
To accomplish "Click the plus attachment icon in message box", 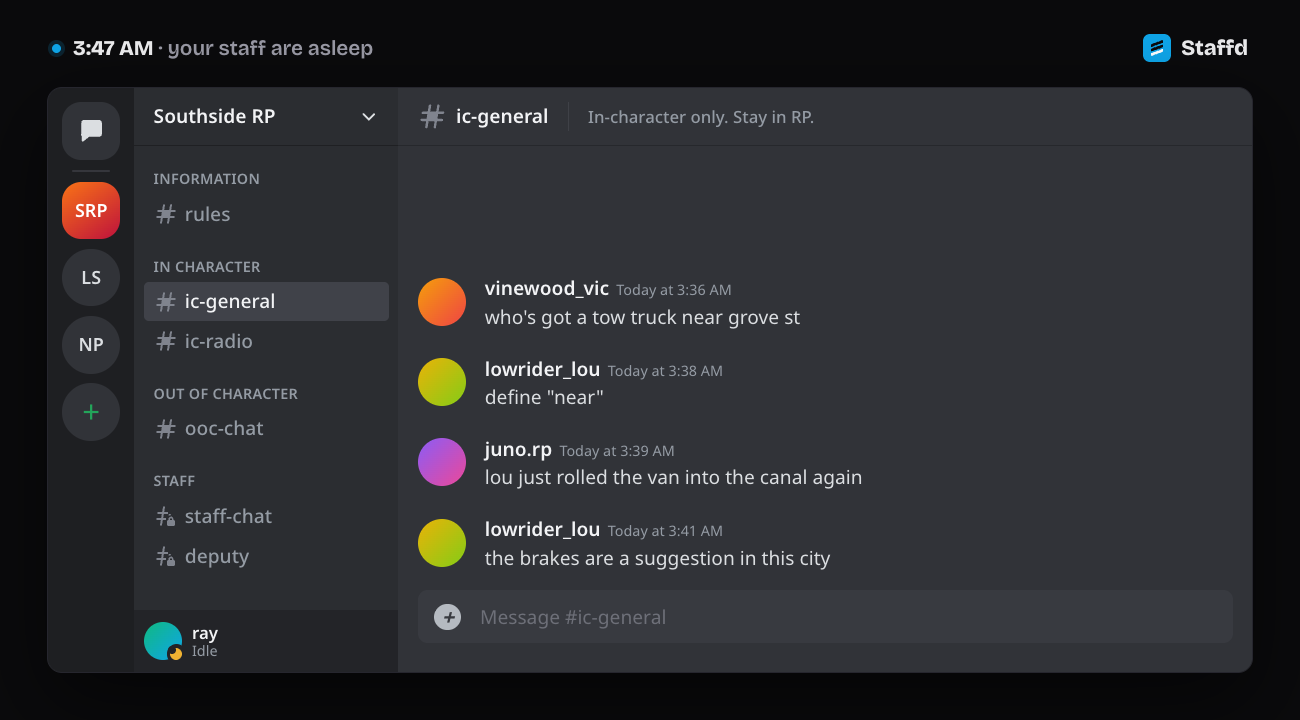I will [x=447, y=617].
